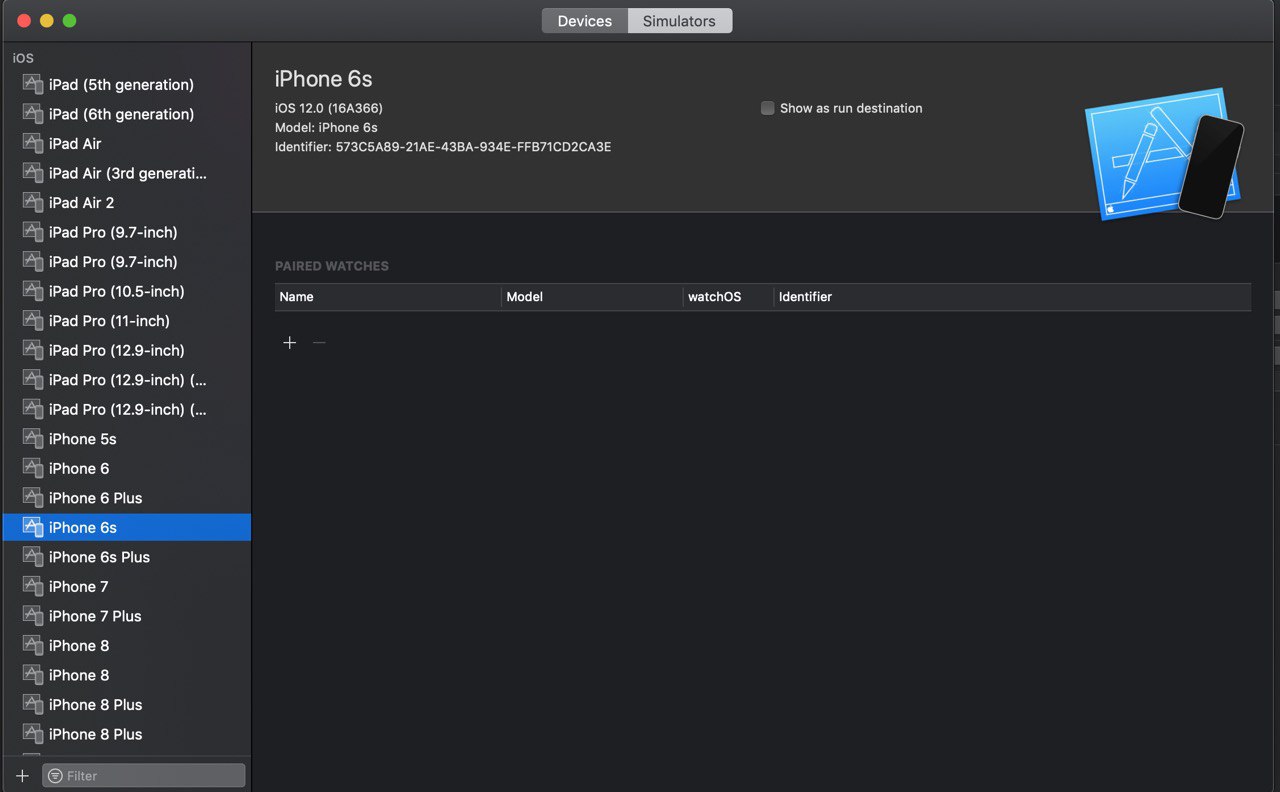Screen dimensions: 1280x792
Task: Select the iPhone 7 row (not Plus)
Action: pyautogui.click(x=127, y=586)
